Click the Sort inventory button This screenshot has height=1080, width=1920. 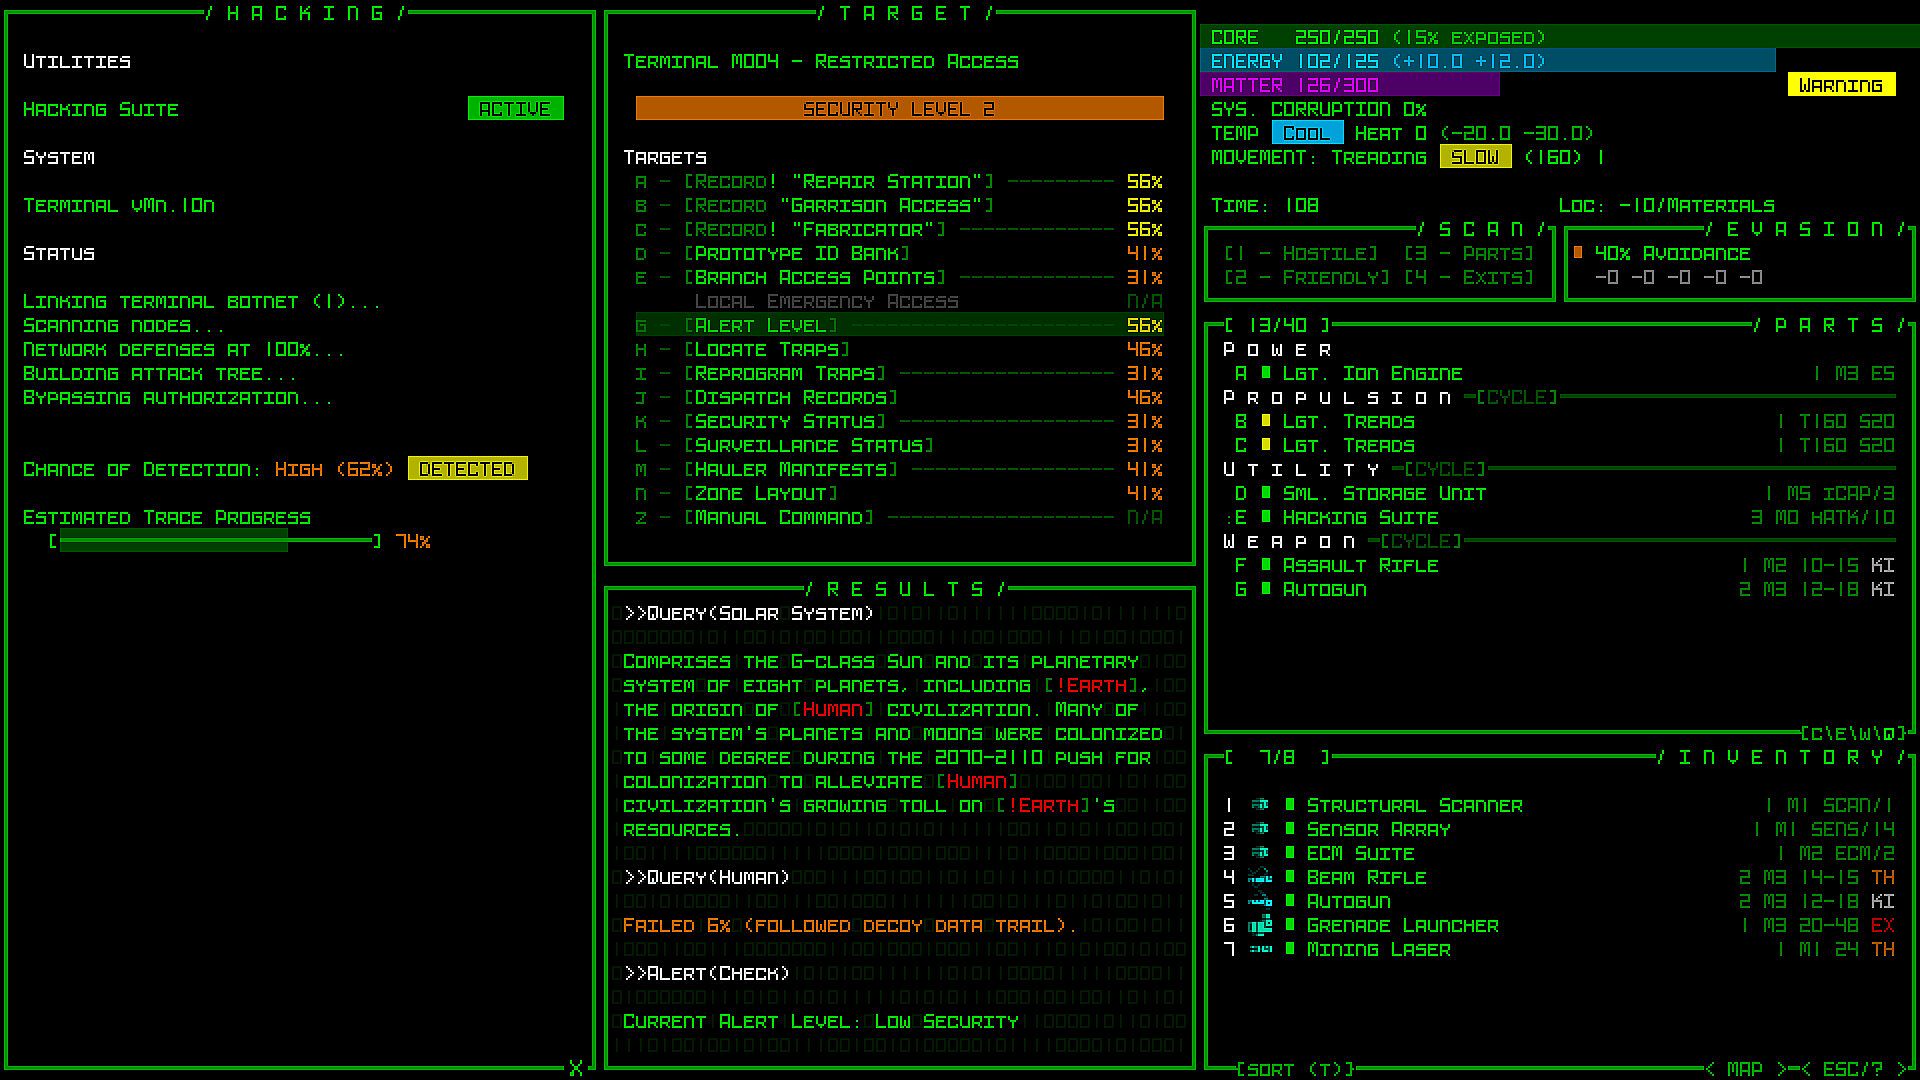1296,1069
